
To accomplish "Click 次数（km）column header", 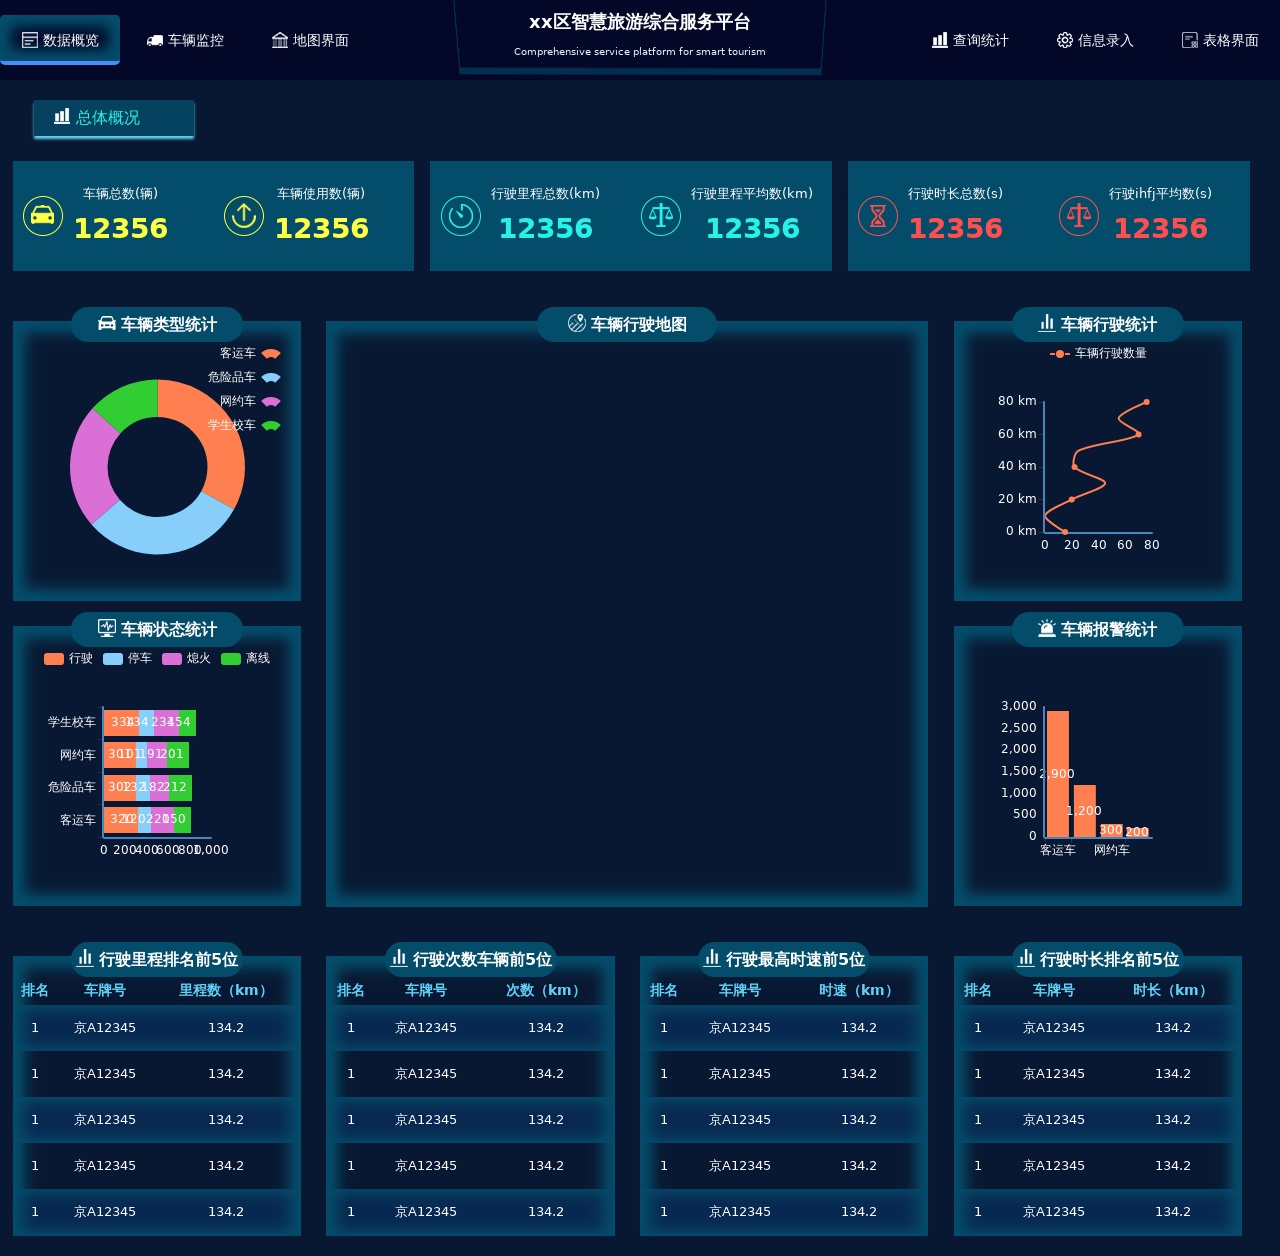I will [546, 990].
